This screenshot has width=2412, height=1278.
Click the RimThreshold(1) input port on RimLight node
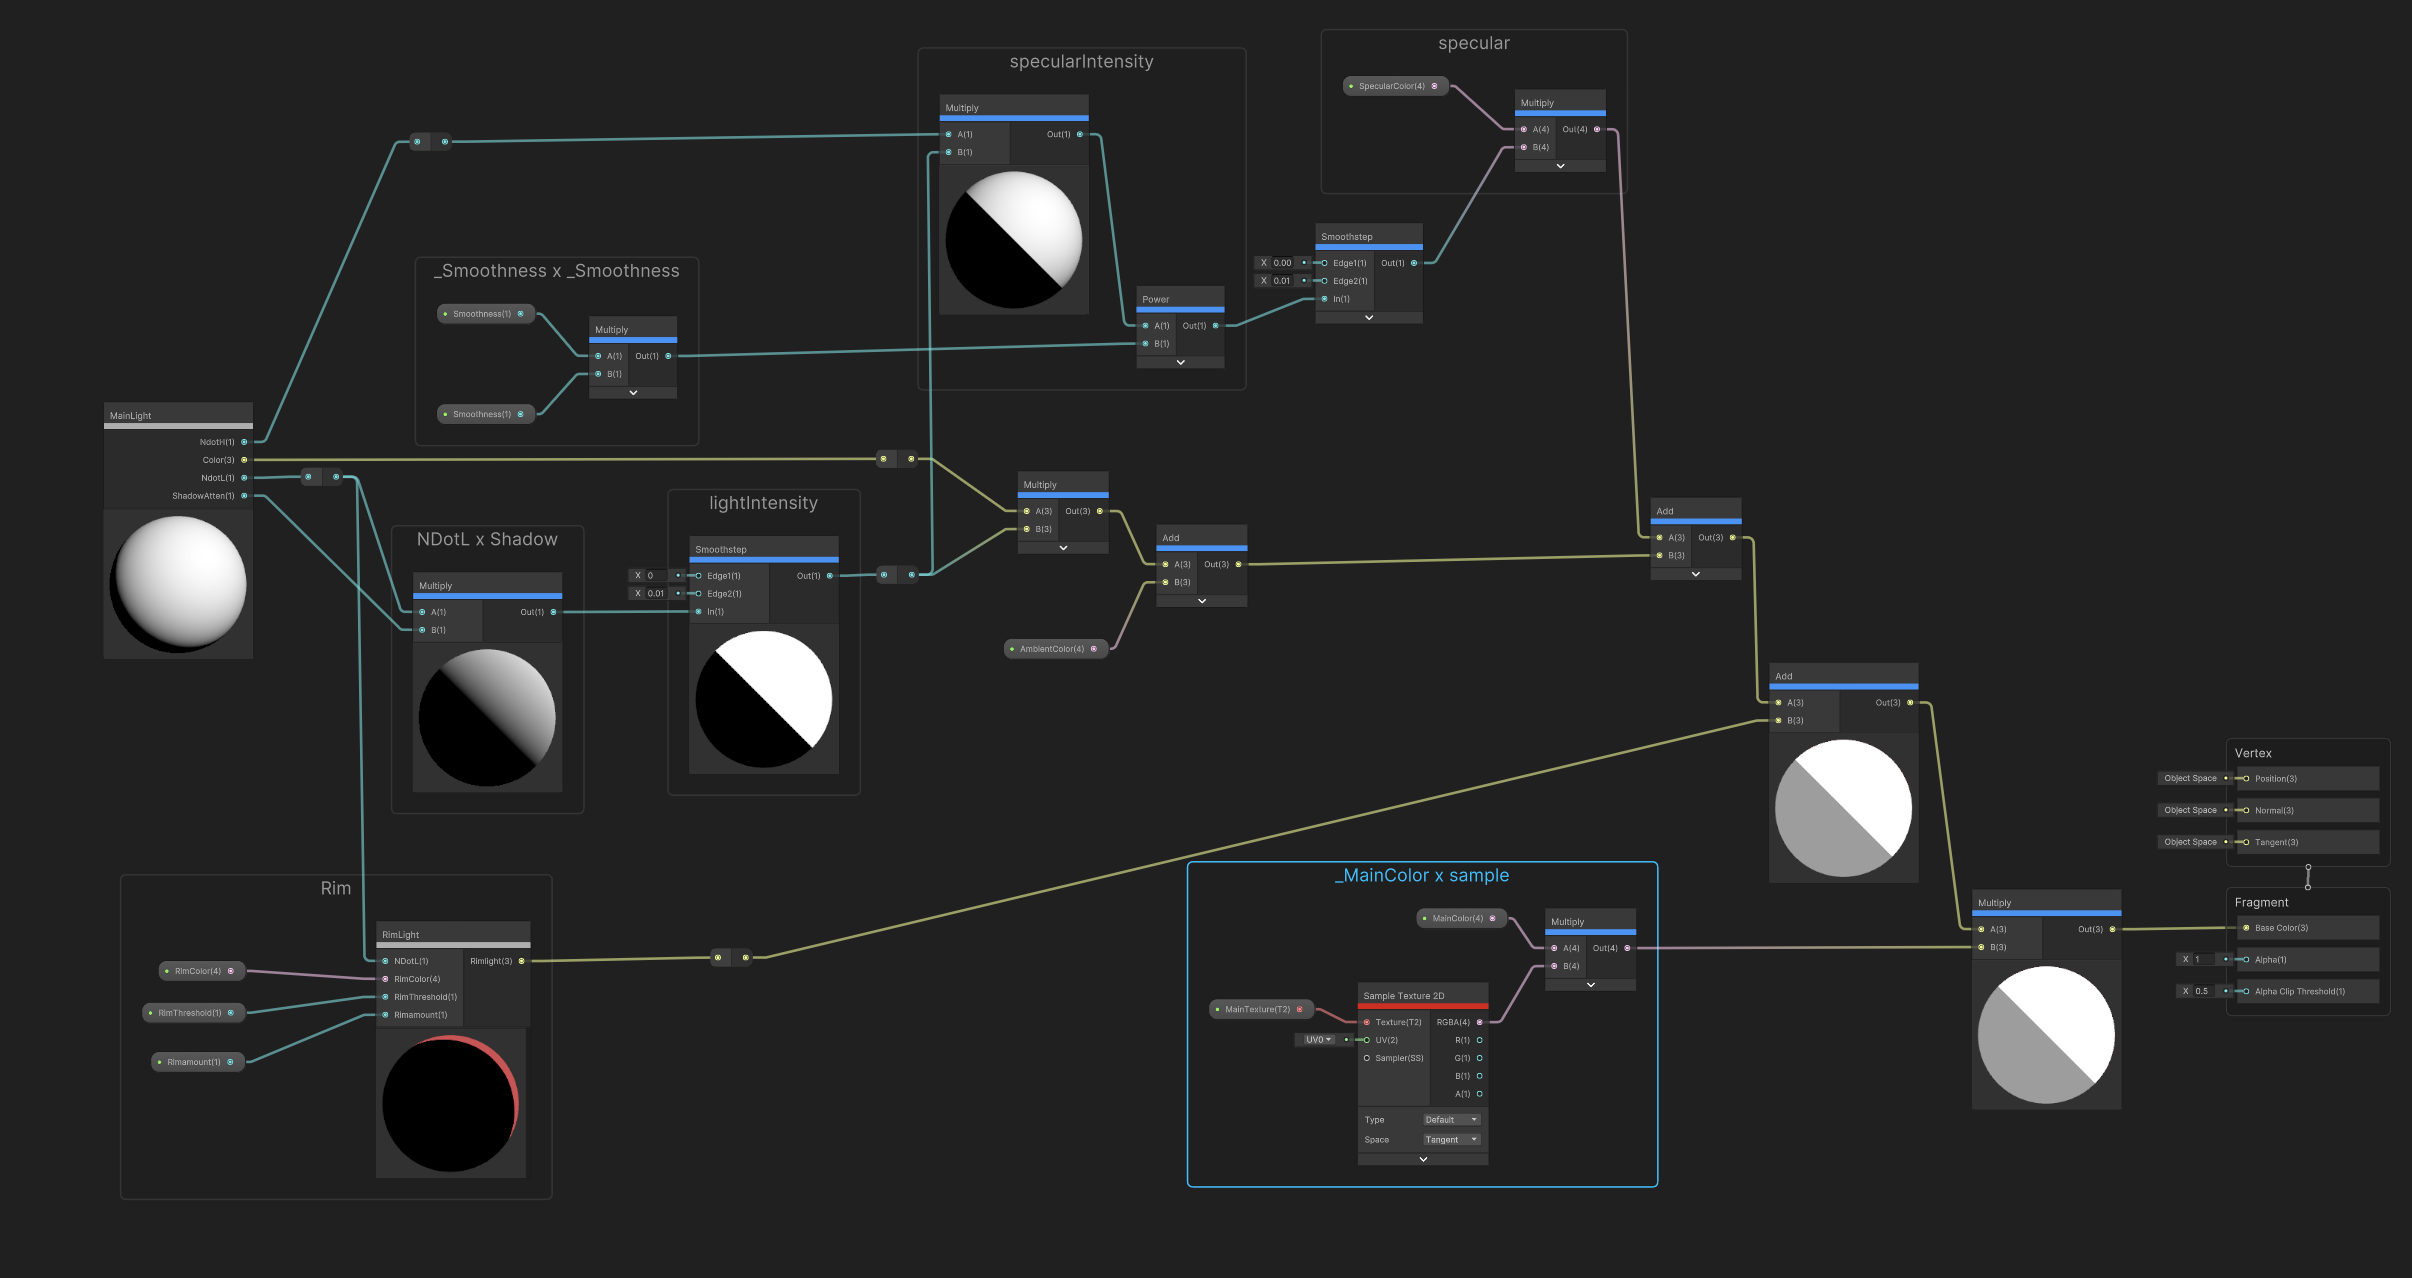coord(385,997)
